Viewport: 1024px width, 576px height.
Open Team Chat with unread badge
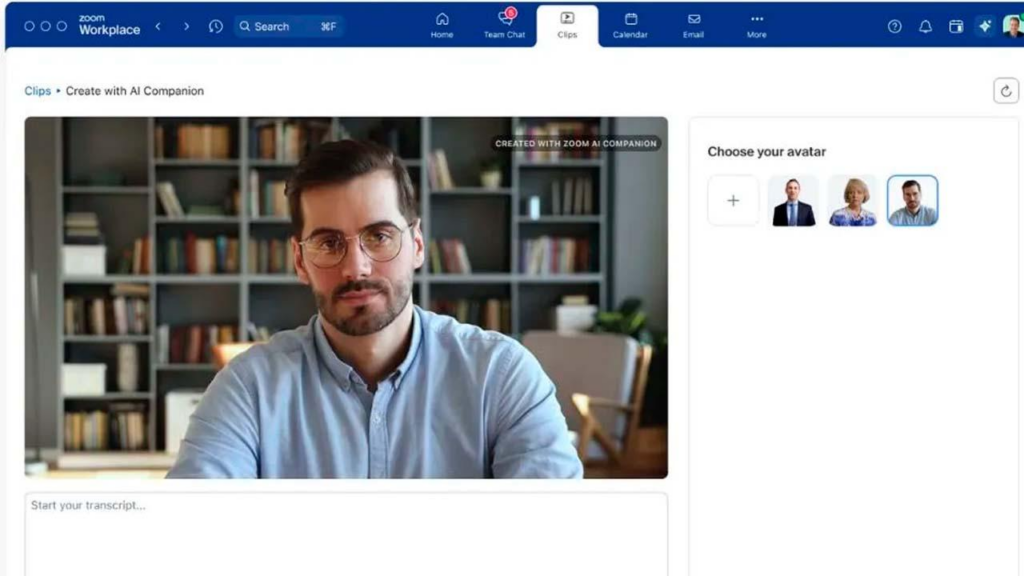504,25
